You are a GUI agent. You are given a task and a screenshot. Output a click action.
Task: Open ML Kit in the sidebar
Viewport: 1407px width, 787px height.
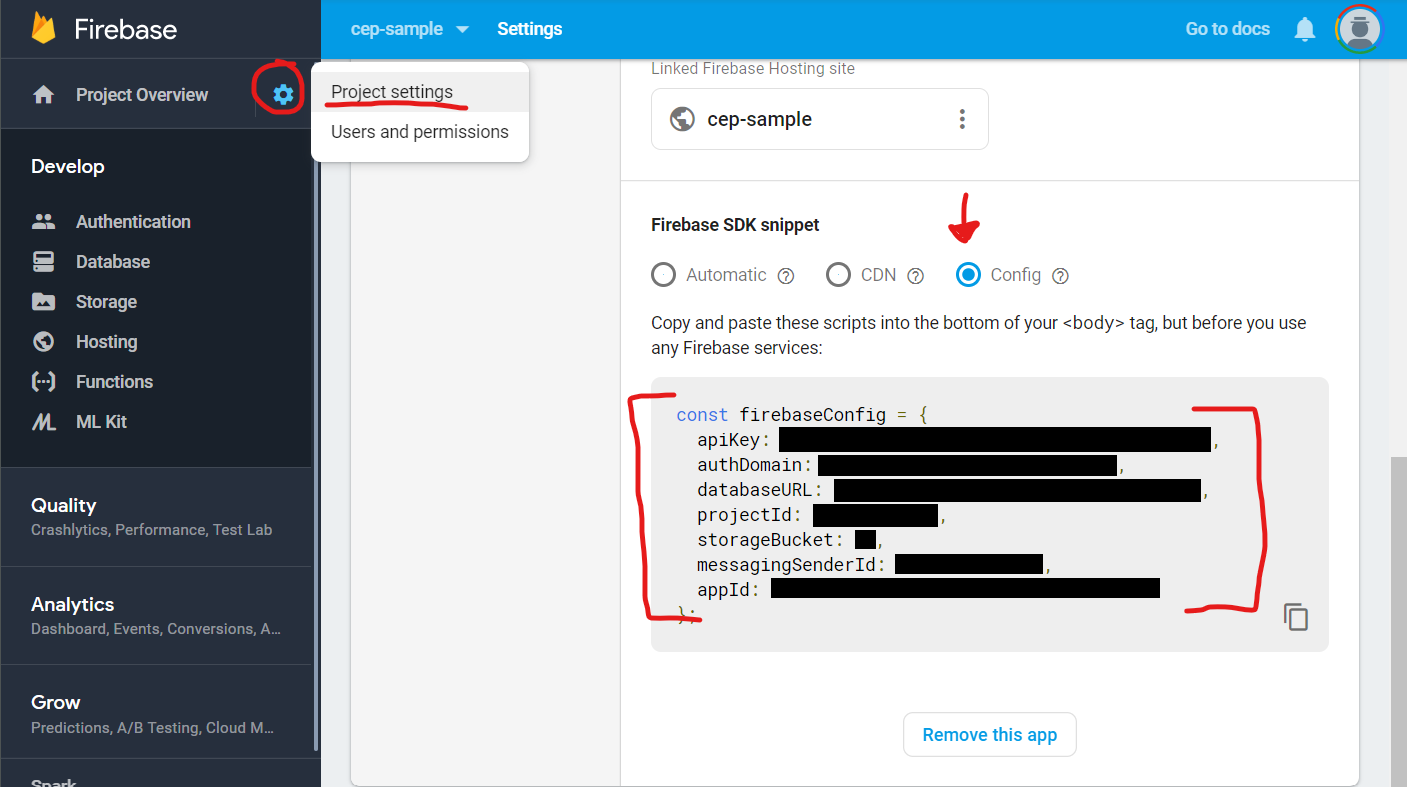click(101, 422)
